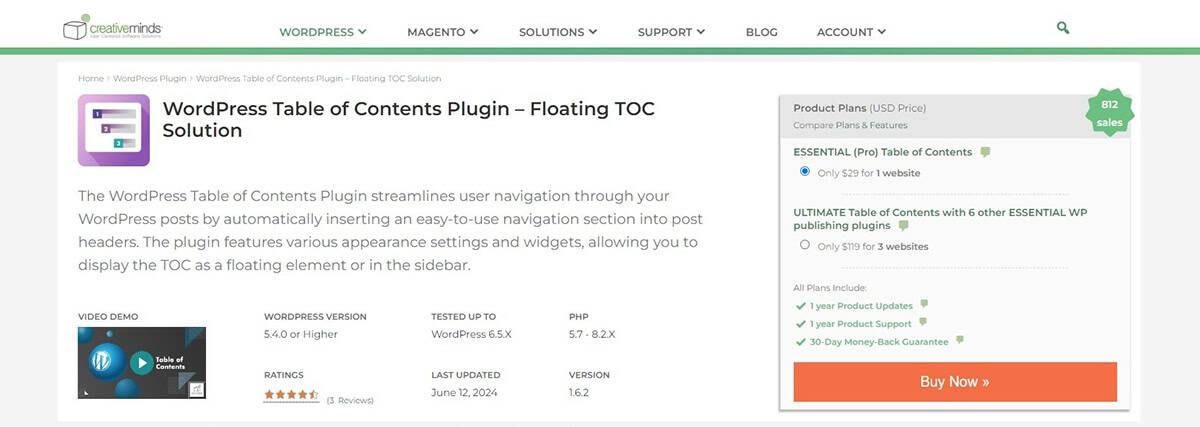Play the Table of Contents video demo
Screen dimensions: 1200x427
click(142, 363)
